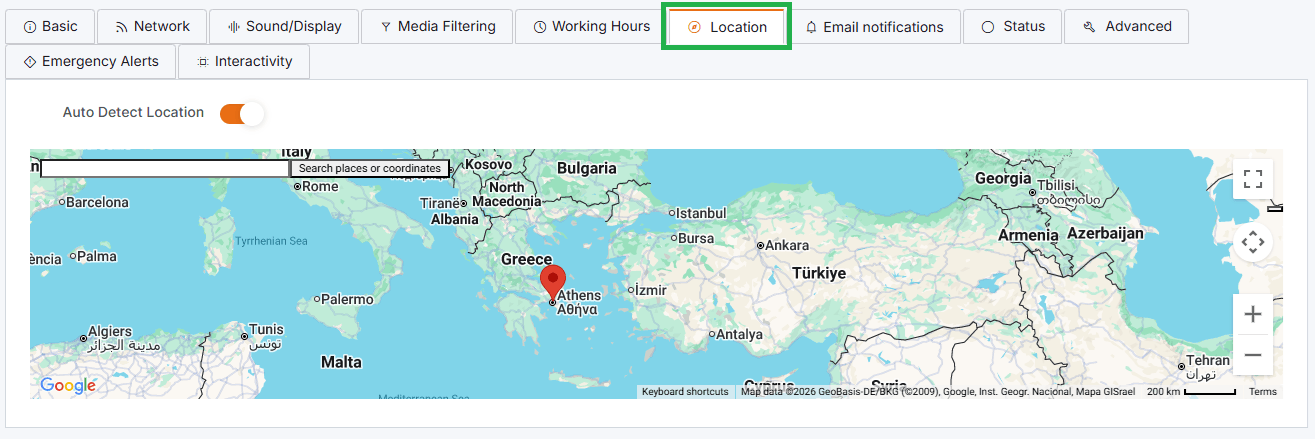Click the red map pin on Athens
Image resolution: width=1315 pixels, height=439 pixels.
pos(552,279)
